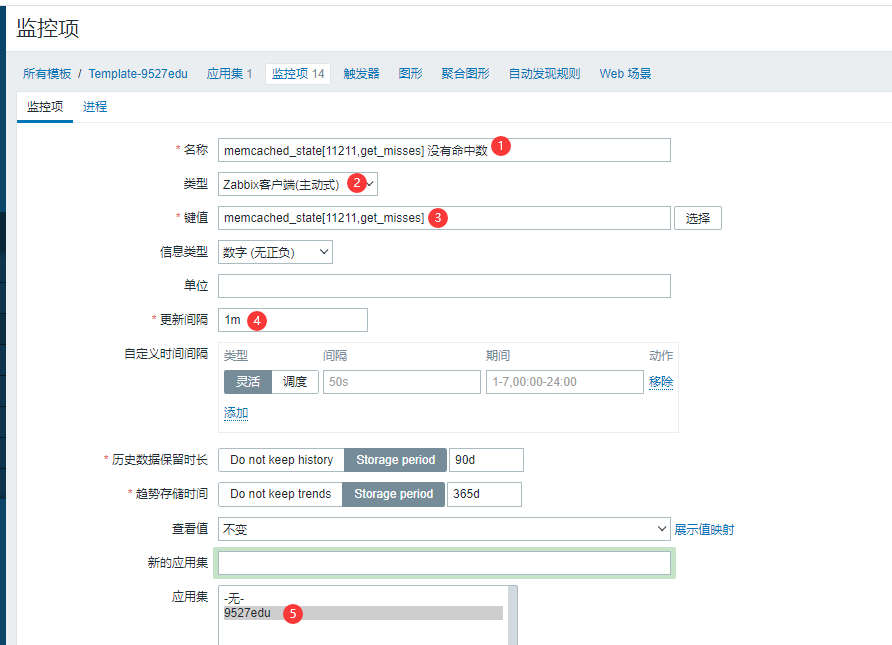Image resolution: width=892 pixels, height=645 pixels.
Task: Open the 查看值 dropdown
Action: coord(444,529)
